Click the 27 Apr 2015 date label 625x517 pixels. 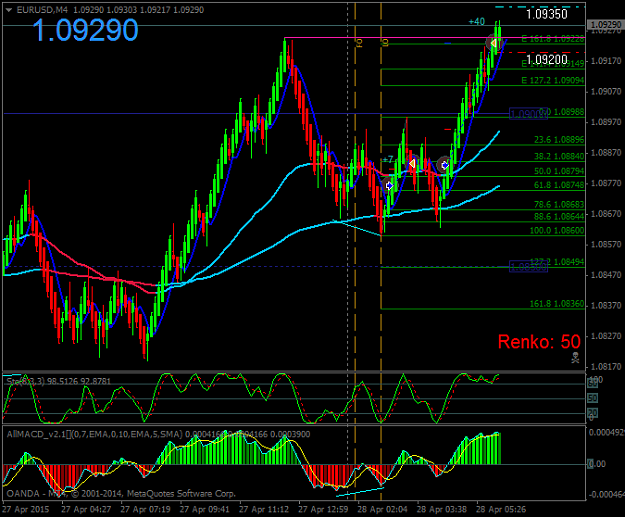[x=26, y=509]
